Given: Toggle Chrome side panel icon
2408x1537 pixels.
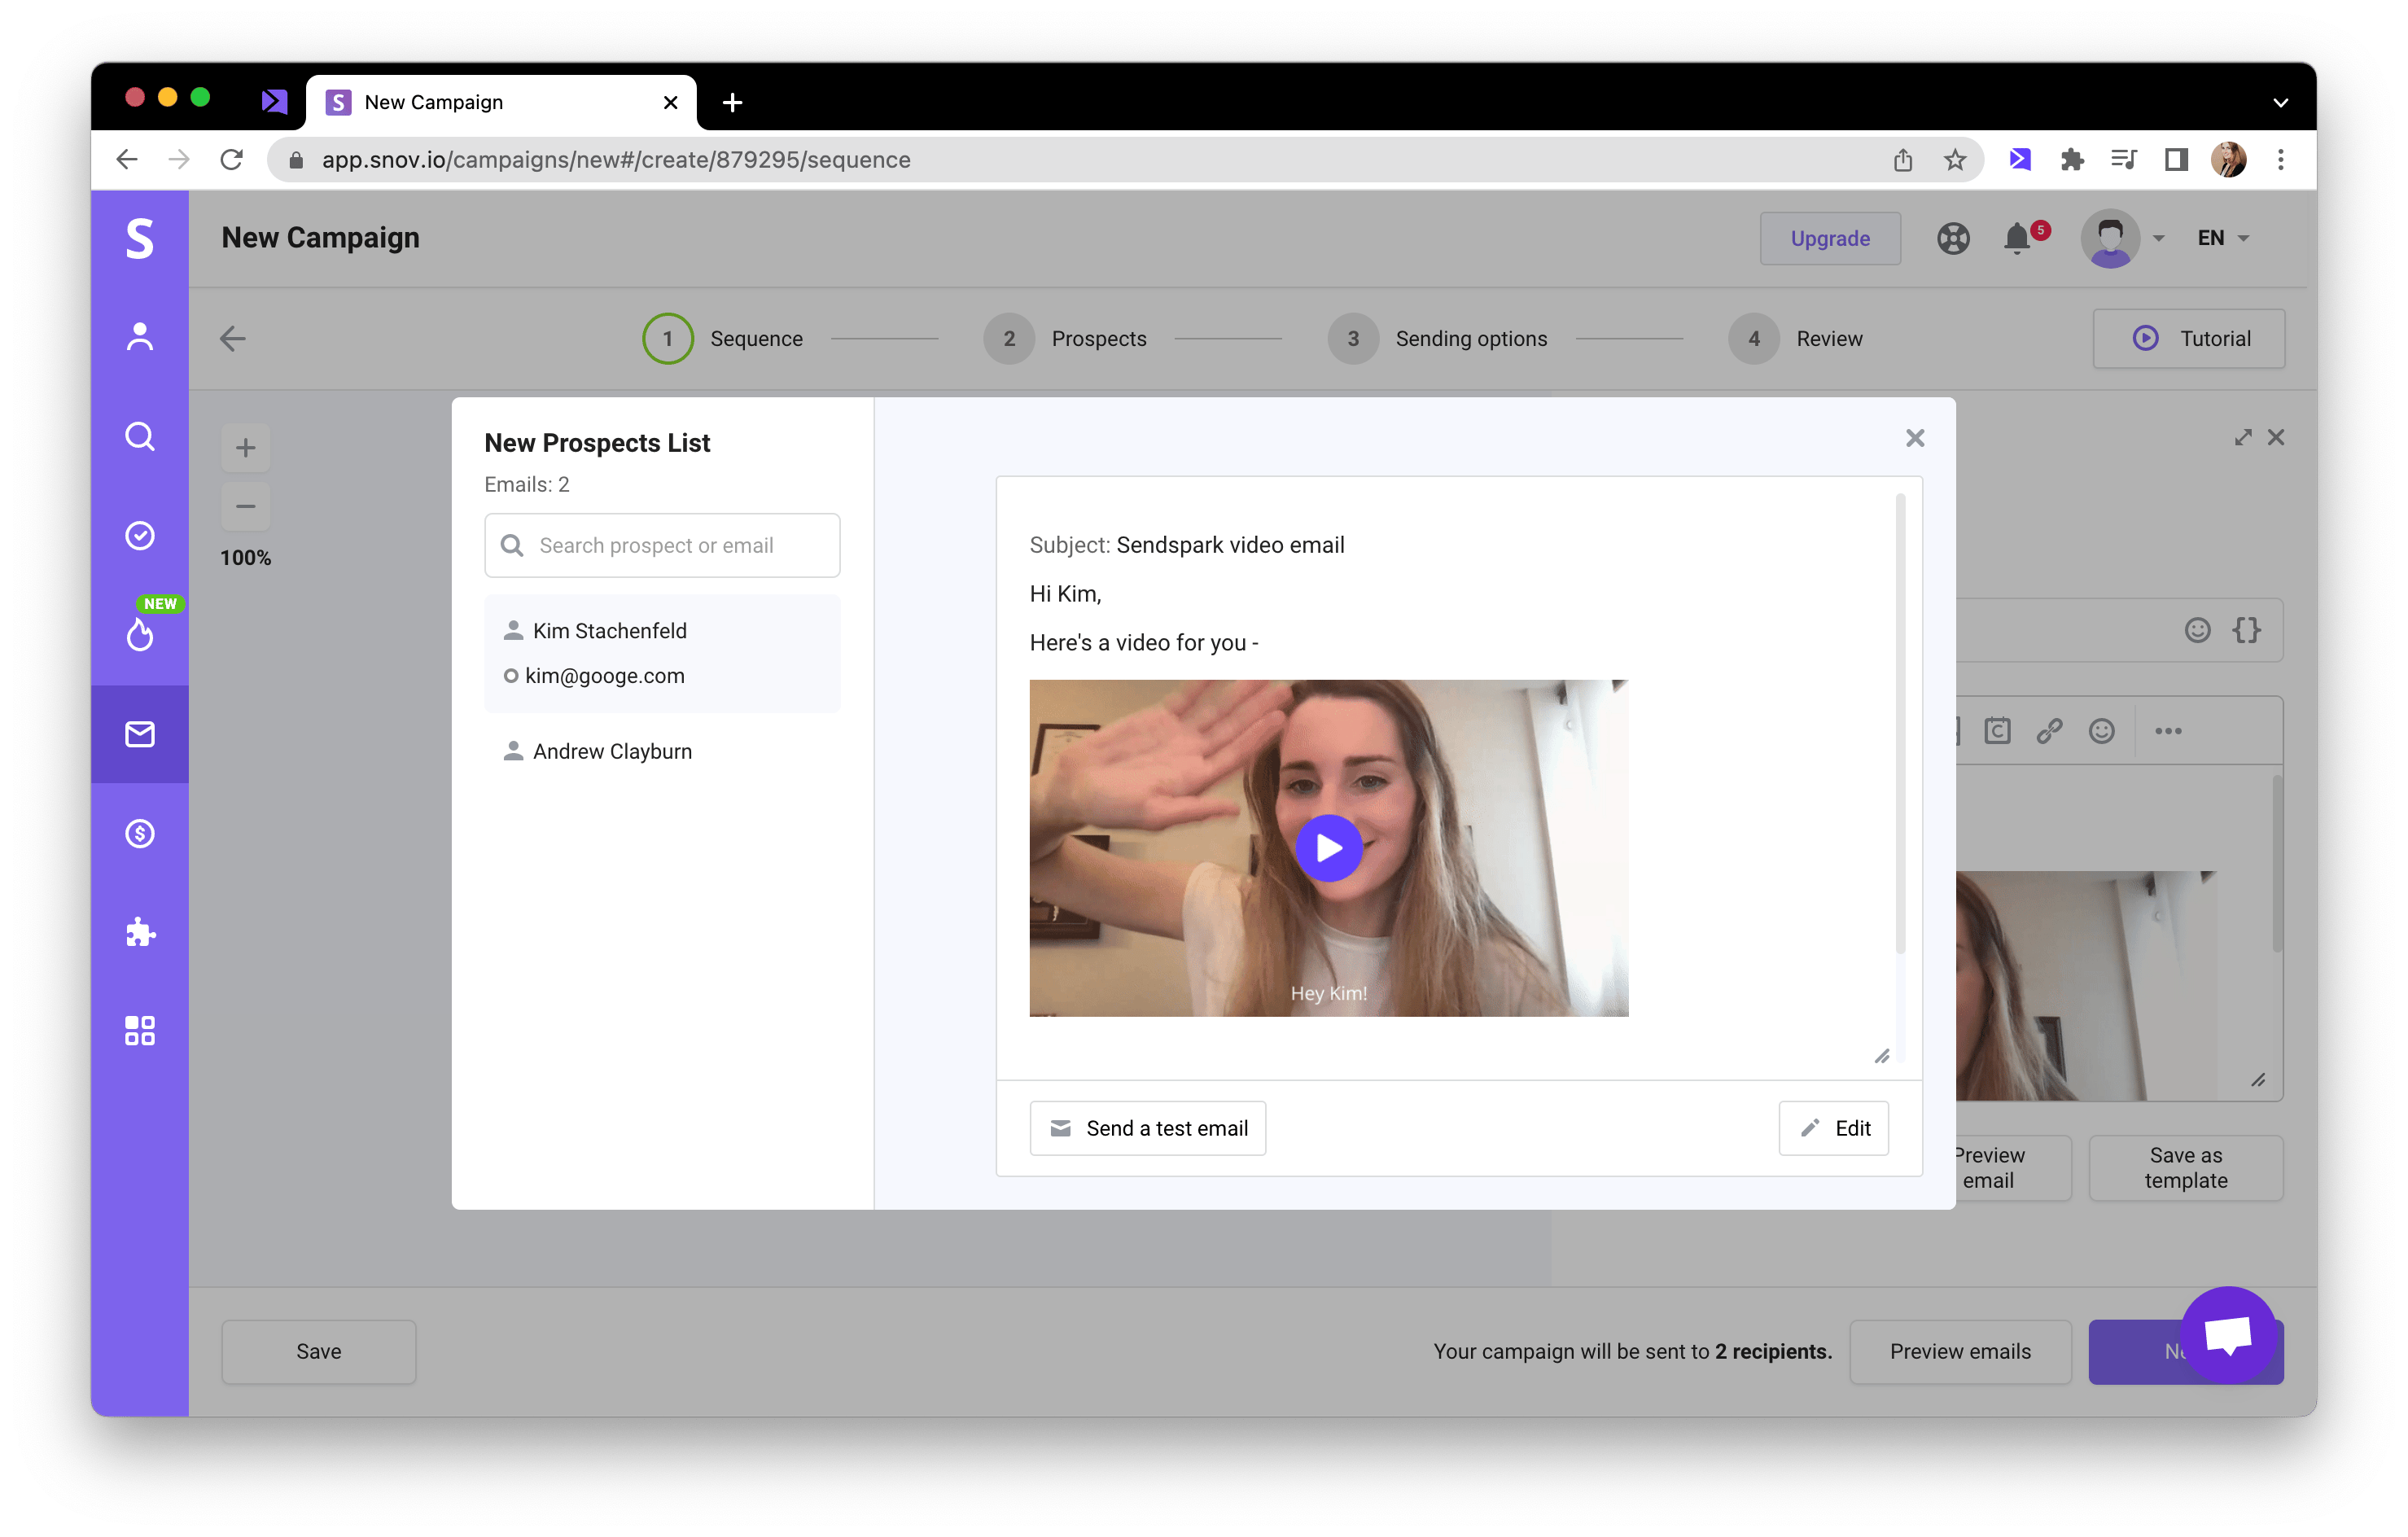Looking at the screenshot, I should click(2176, 159).
